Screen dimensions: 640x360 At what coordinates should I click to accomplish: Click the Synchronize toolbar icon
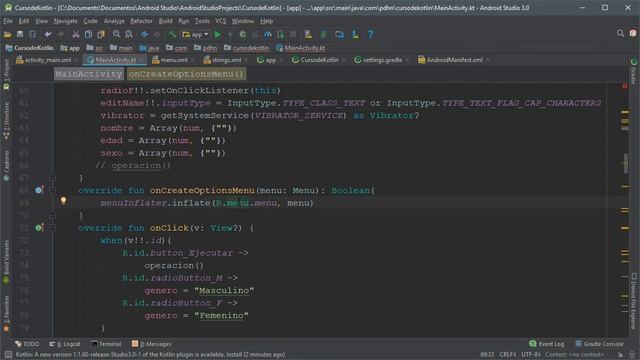click(x=32, y=34)
